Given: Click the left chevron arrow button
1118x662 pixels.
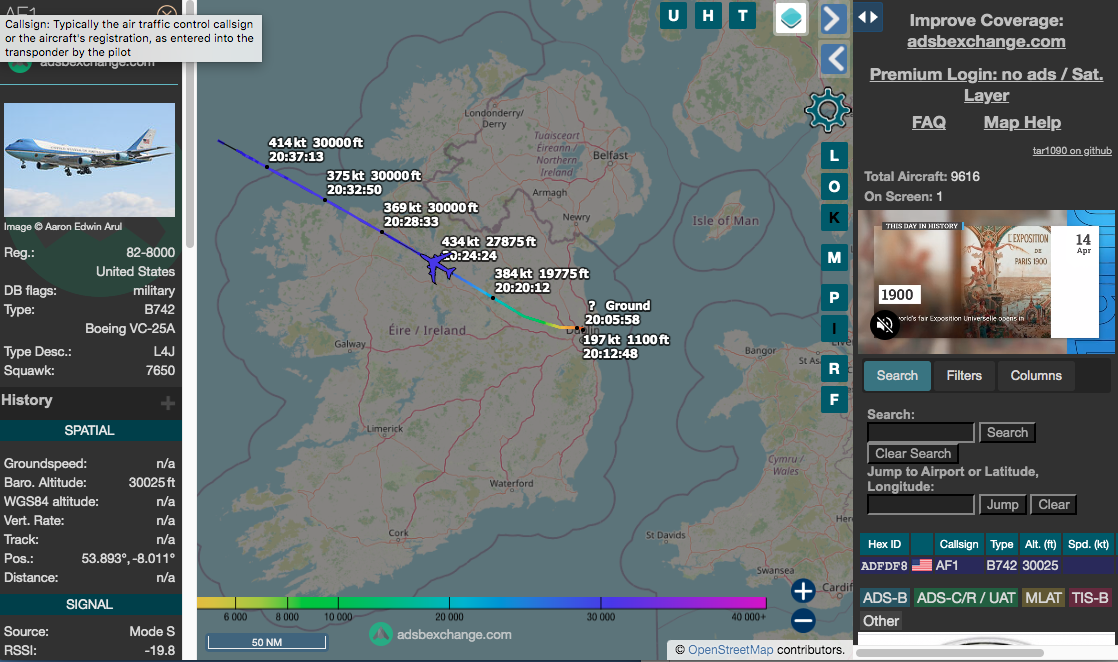Looking at the screenshot, I should pos(834,58).
